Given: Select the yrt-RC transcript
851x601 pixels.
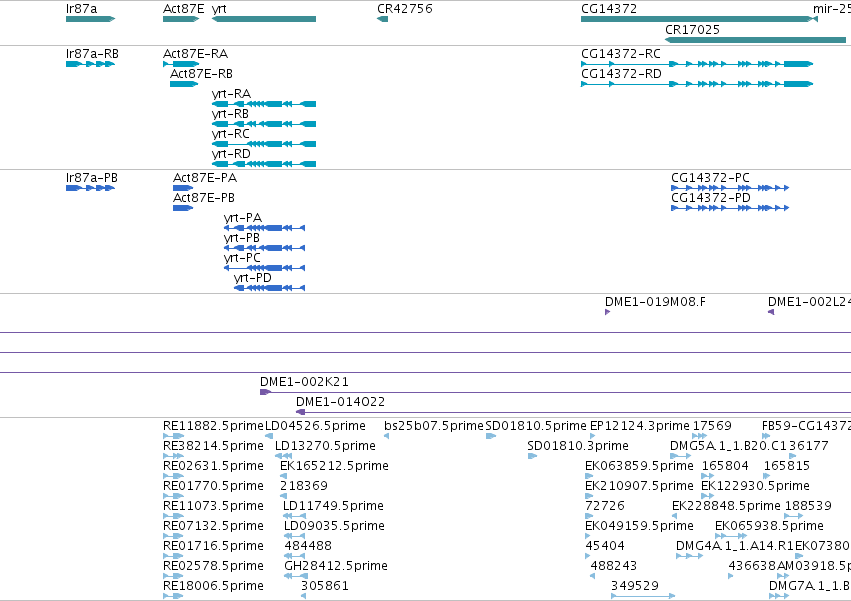Looking at the screenshot, I should click(x=264, y=144).
